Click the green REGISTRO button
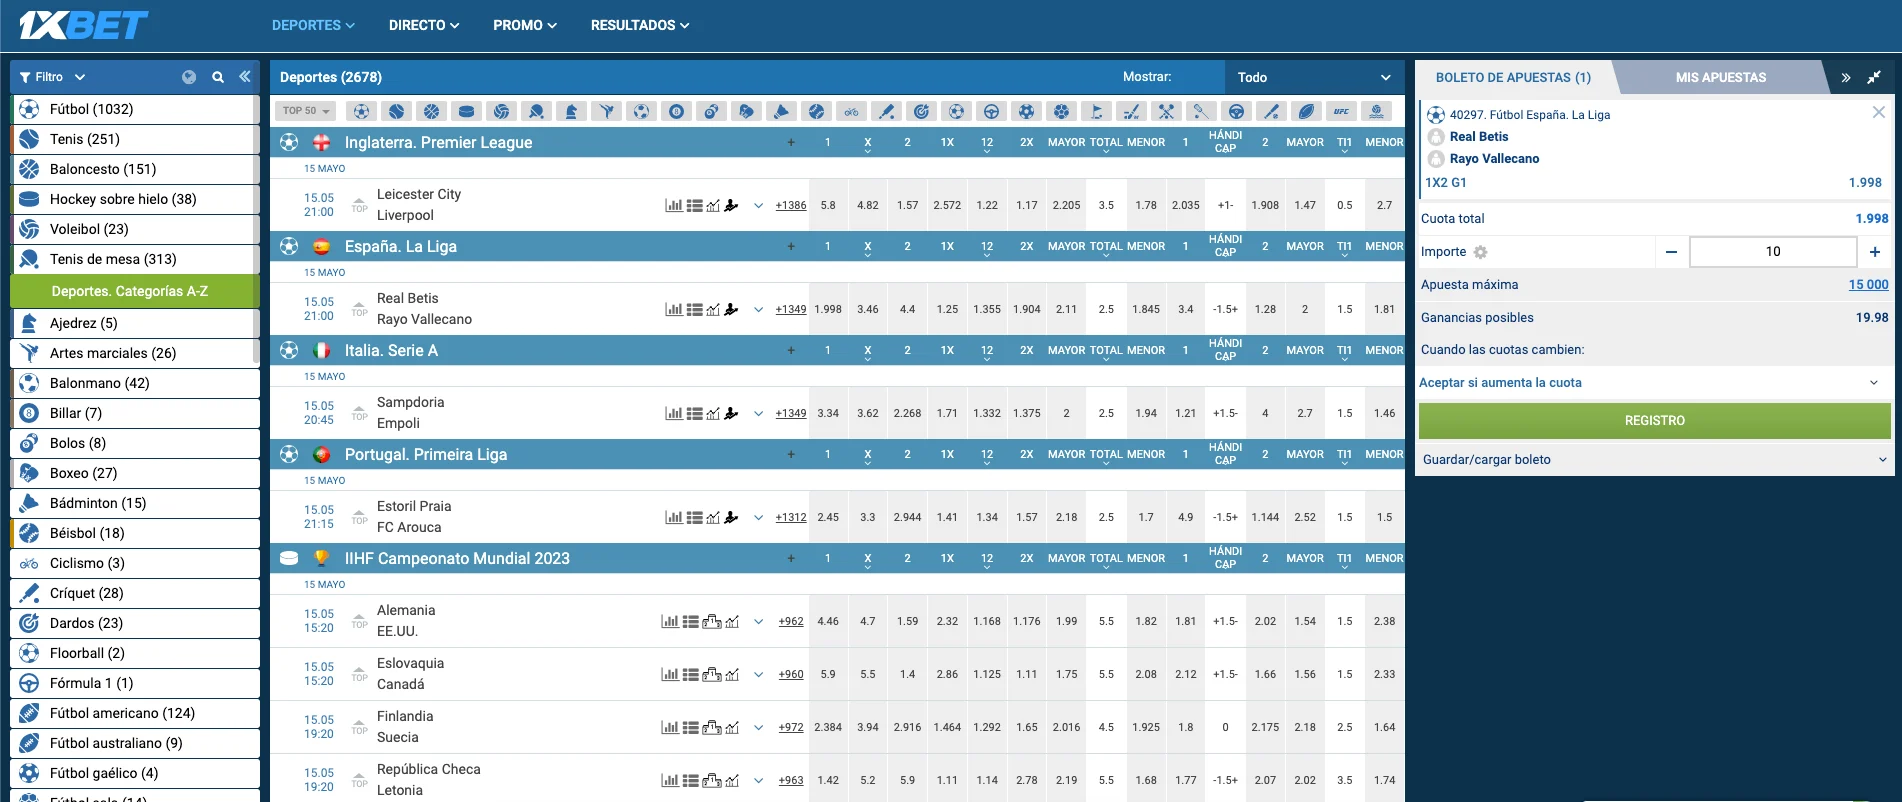Screen dimensions: 1902x802 pyautogui.click(x=1654, y=421)
